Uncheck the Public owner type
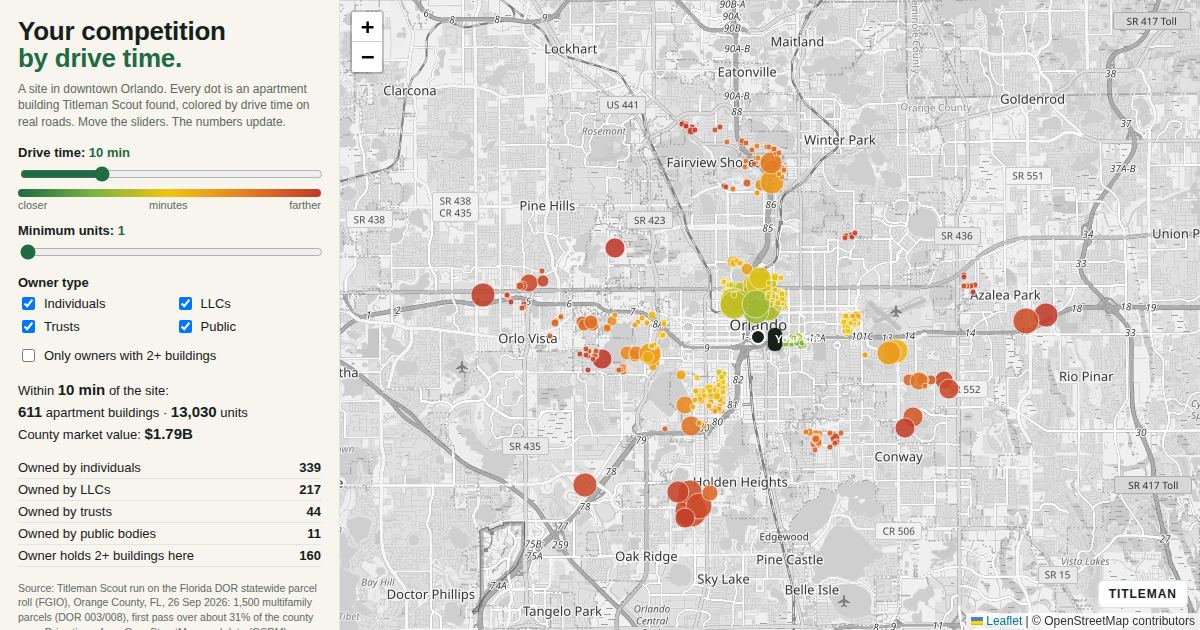Image resolution: width=1200 pixels, height=630 pixels. point(185,327)
